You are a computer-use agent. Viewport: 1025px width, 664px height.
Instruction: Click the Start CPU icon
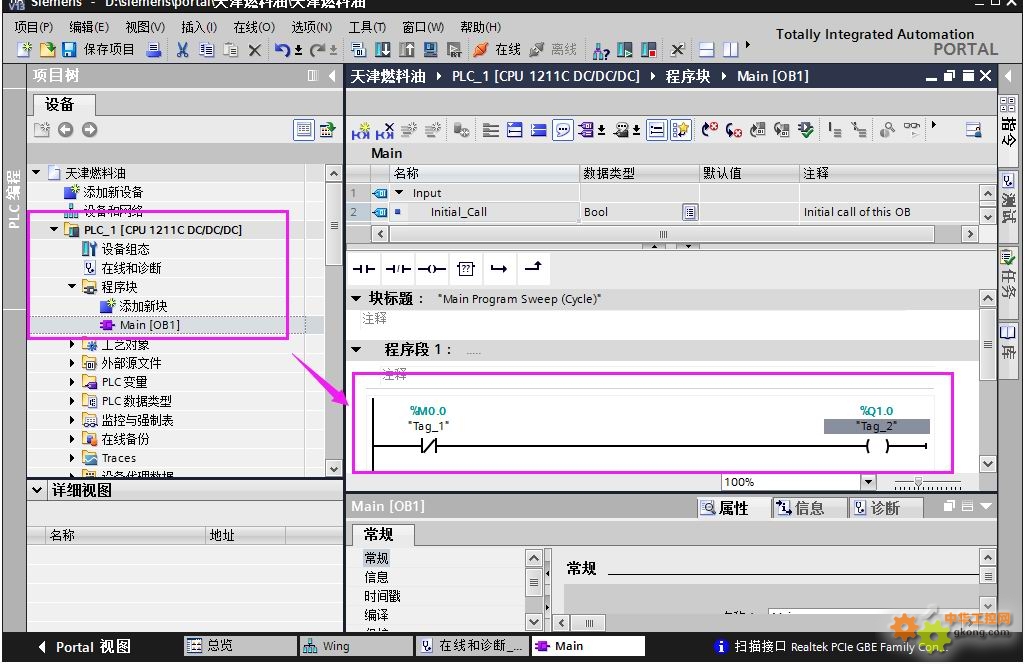pyautogui.click(x=625, y=50)
